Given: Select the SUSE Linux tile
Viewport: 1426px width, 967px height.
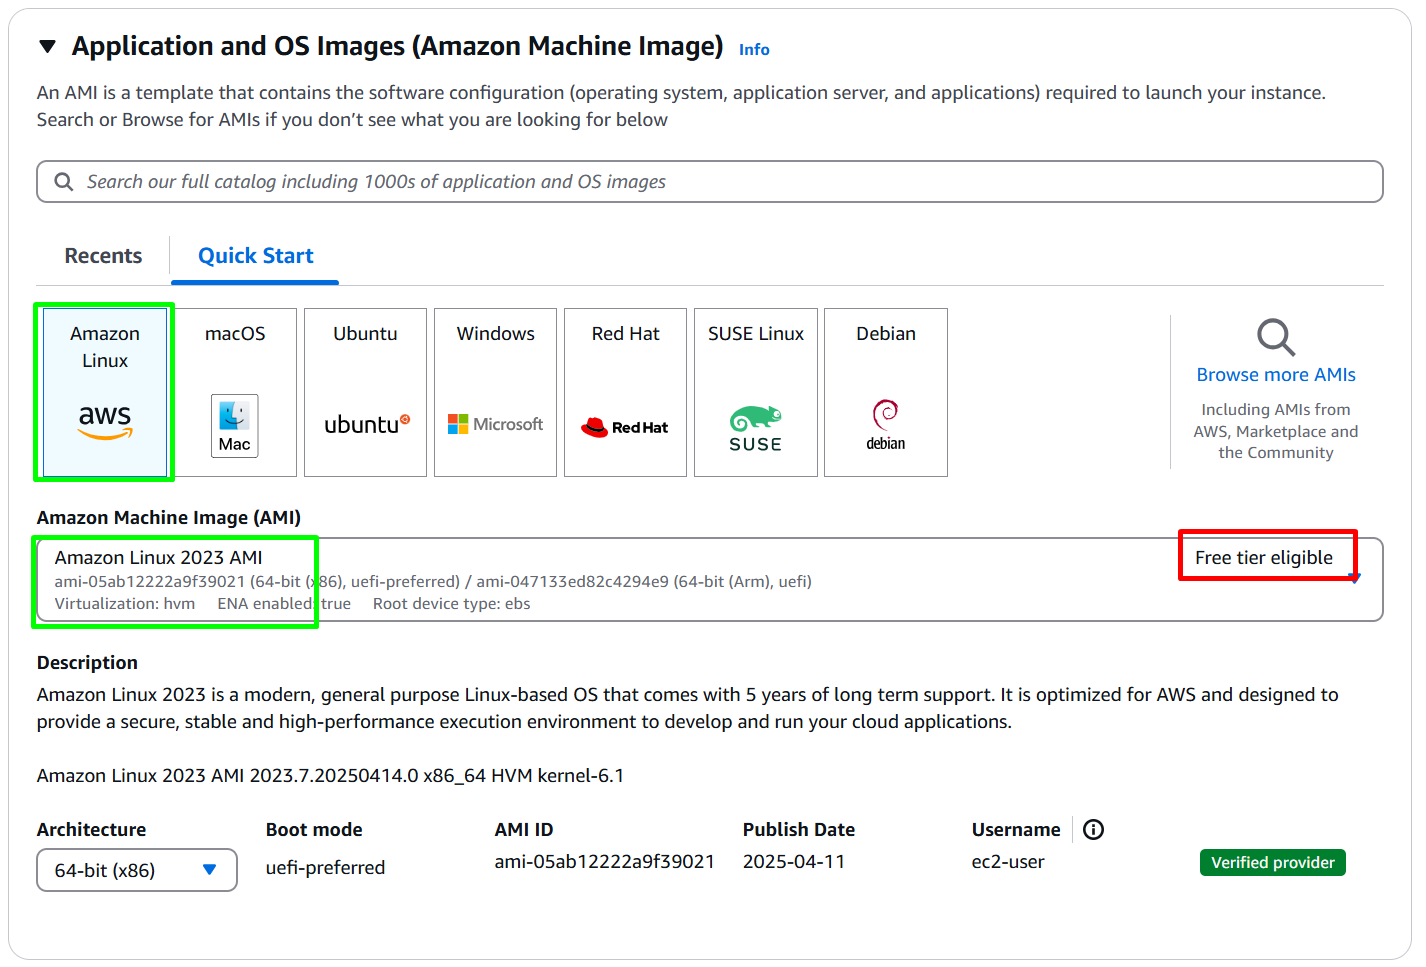Looking at the screenshot, I should (755, 392).
